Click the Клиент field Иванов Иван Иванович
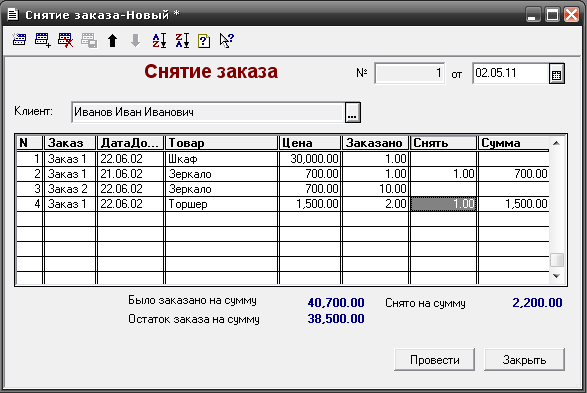The height and width of the screenshot is (393, 587). tap(208, 112)
